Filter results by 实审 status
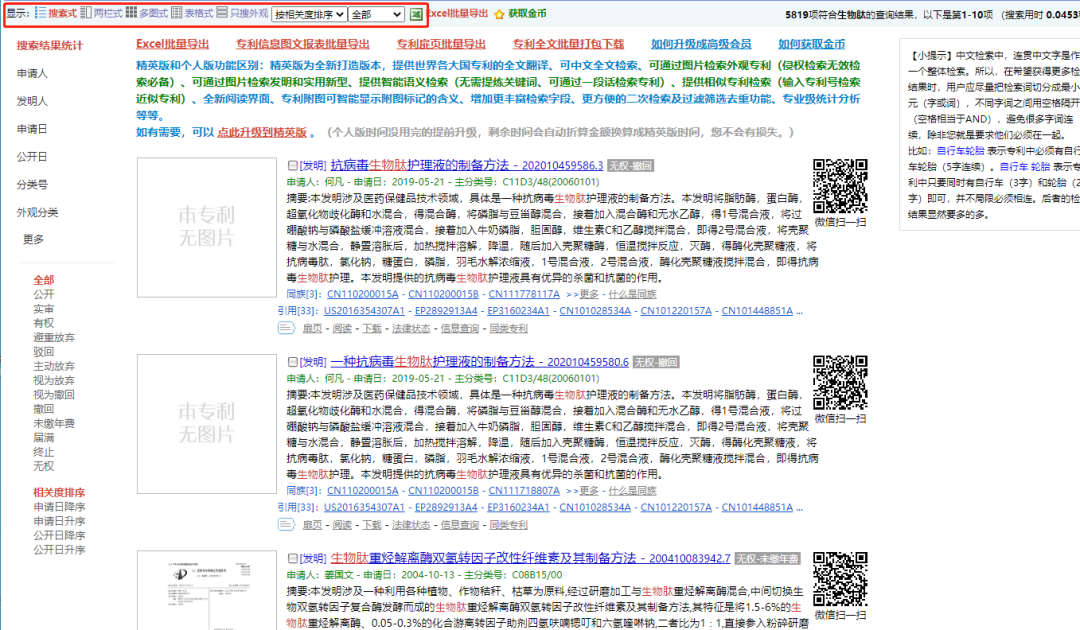Image resolution: width=1080 pixels, height=630 pixels. click(43, 309)
